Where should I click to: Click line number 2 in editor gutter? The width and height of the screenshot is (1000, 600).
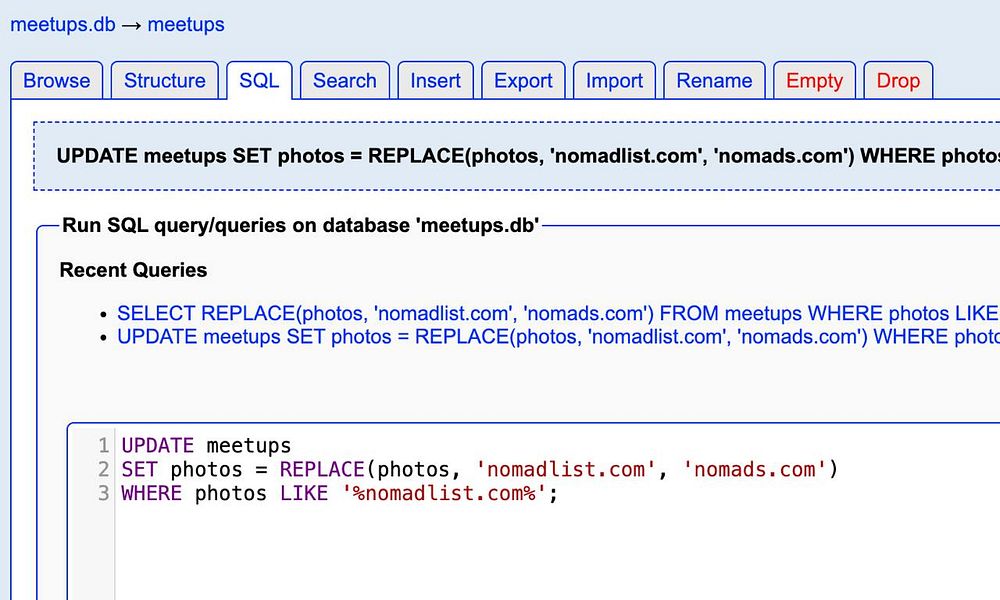pyautogui.click(x=103, y=469)
